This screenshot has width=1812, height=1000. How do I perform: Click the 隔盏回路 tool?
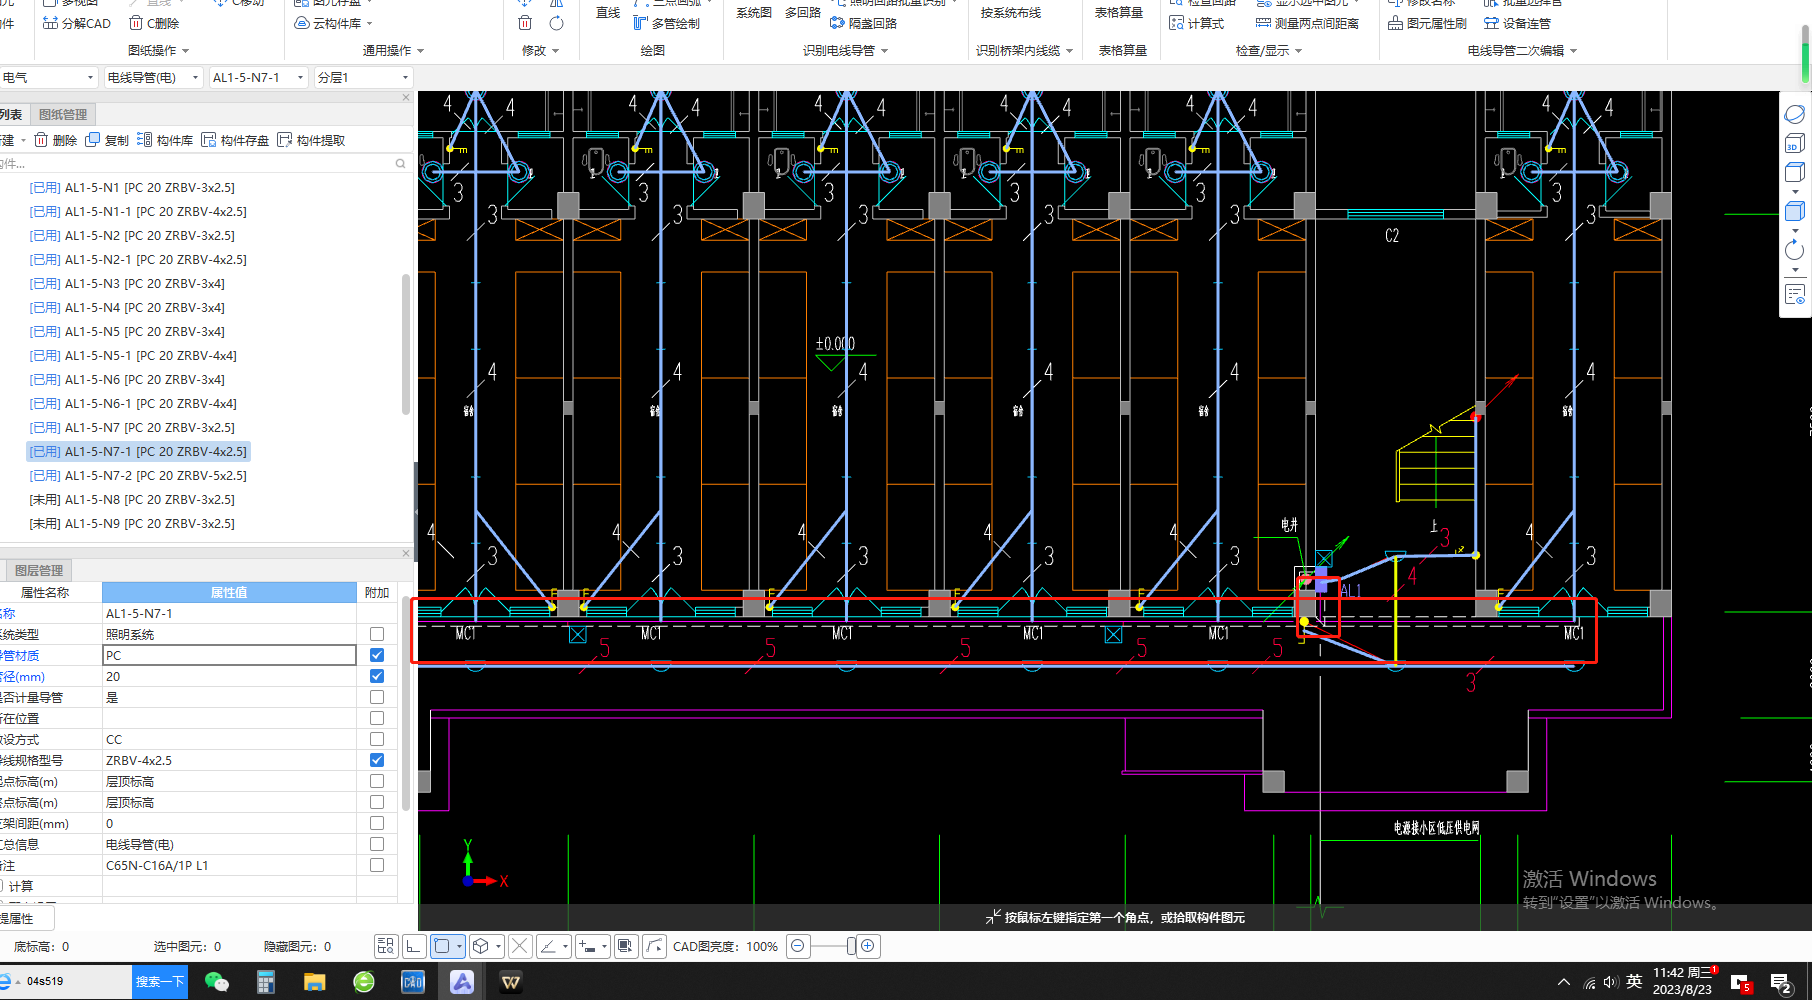click(864, 23)
